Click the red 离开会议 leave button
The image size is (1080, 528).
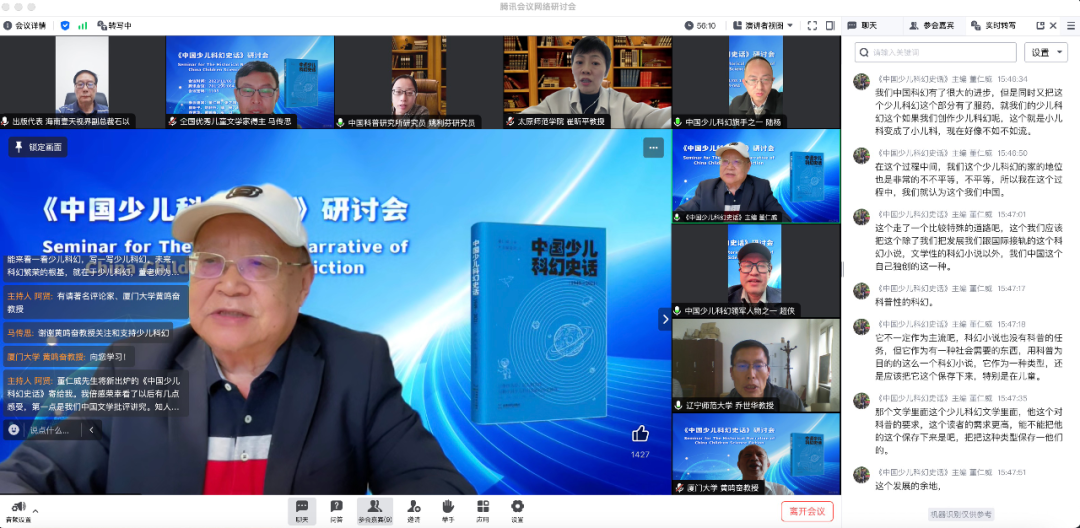(x=806, y=511)
